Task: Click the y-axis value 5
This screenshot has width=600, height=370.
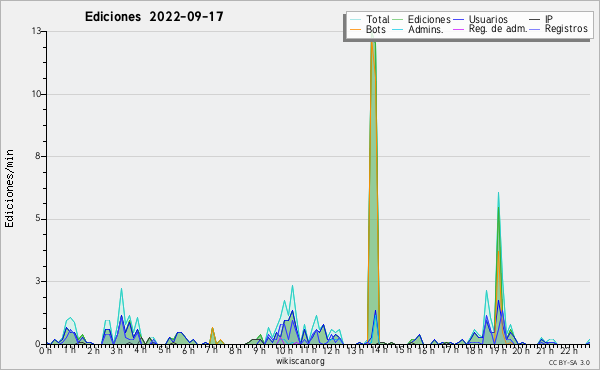Action: click(38, 219)
